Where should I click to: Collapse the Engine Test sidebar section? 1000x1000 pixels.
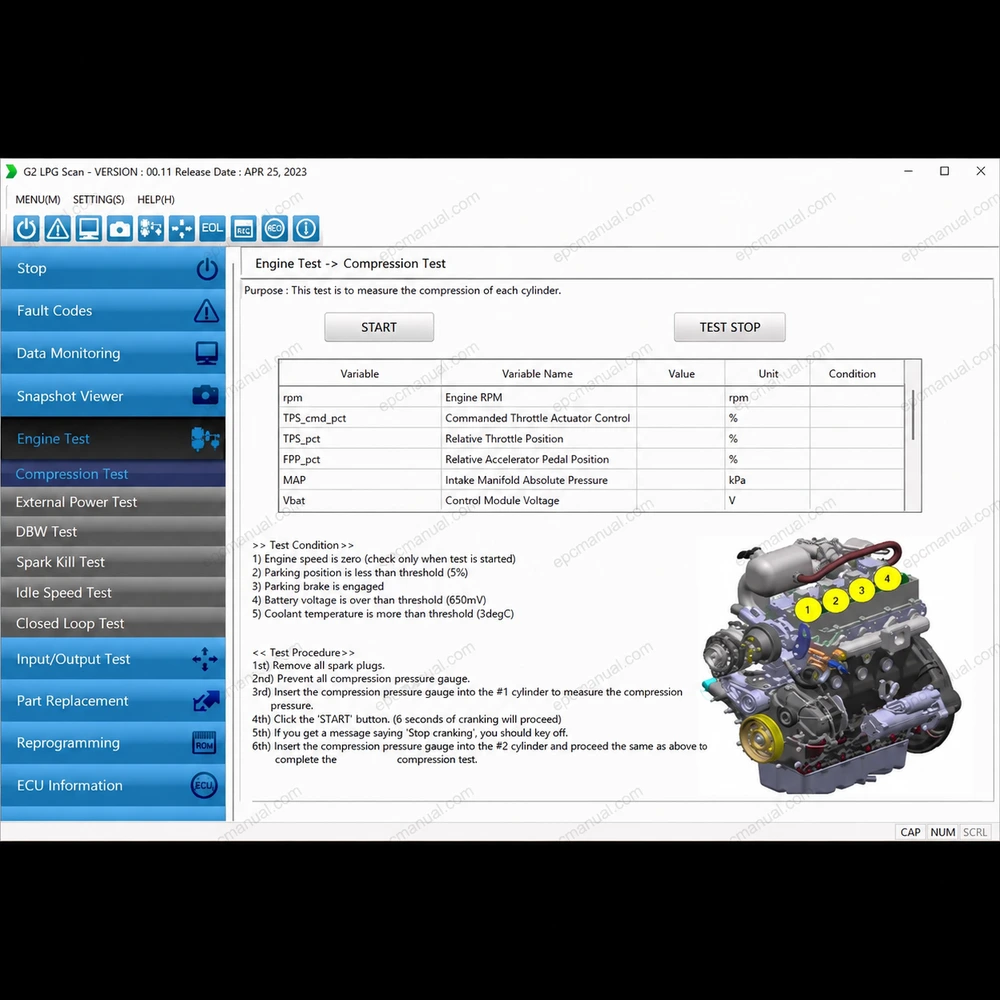[x=113, y=439]
